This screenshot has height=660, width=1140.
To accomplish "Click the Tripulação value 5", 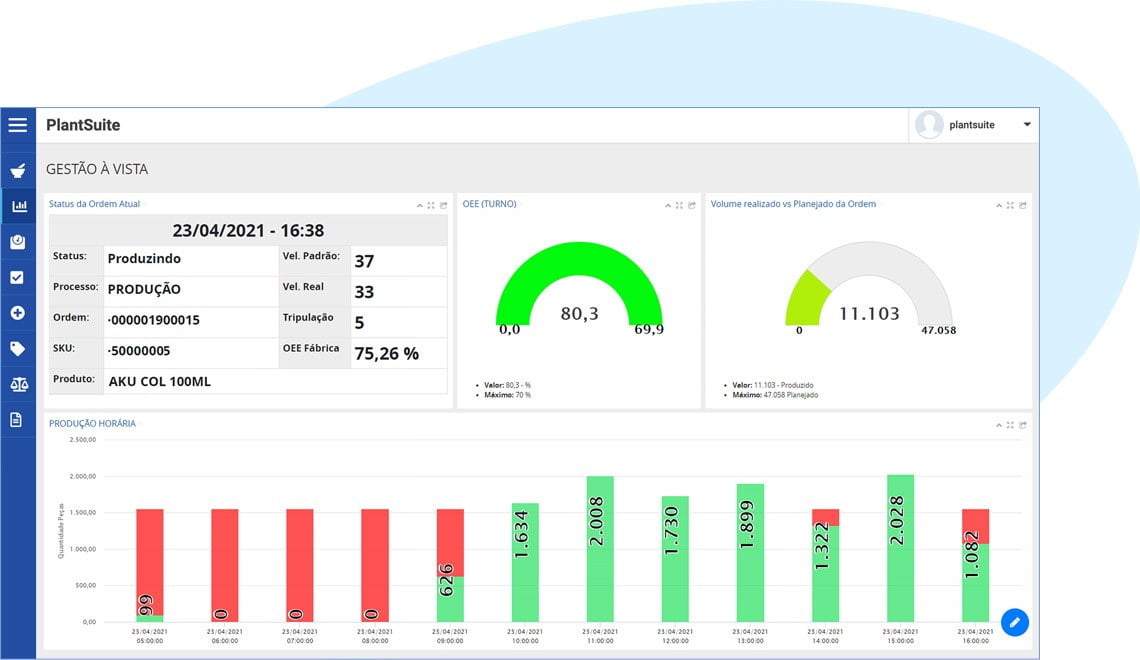I will click(359, 323).
